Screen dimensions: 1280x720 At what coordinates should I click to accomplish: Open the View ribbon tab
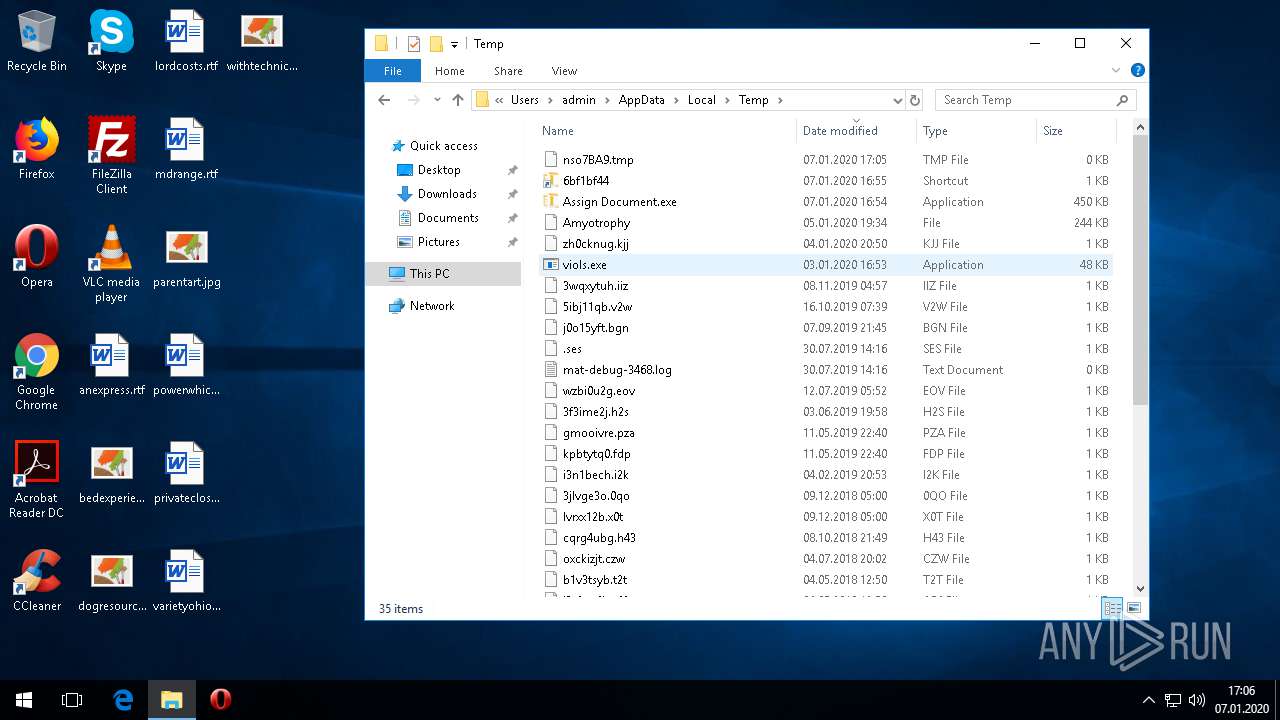pyautogui.click(x=564, y=71)
